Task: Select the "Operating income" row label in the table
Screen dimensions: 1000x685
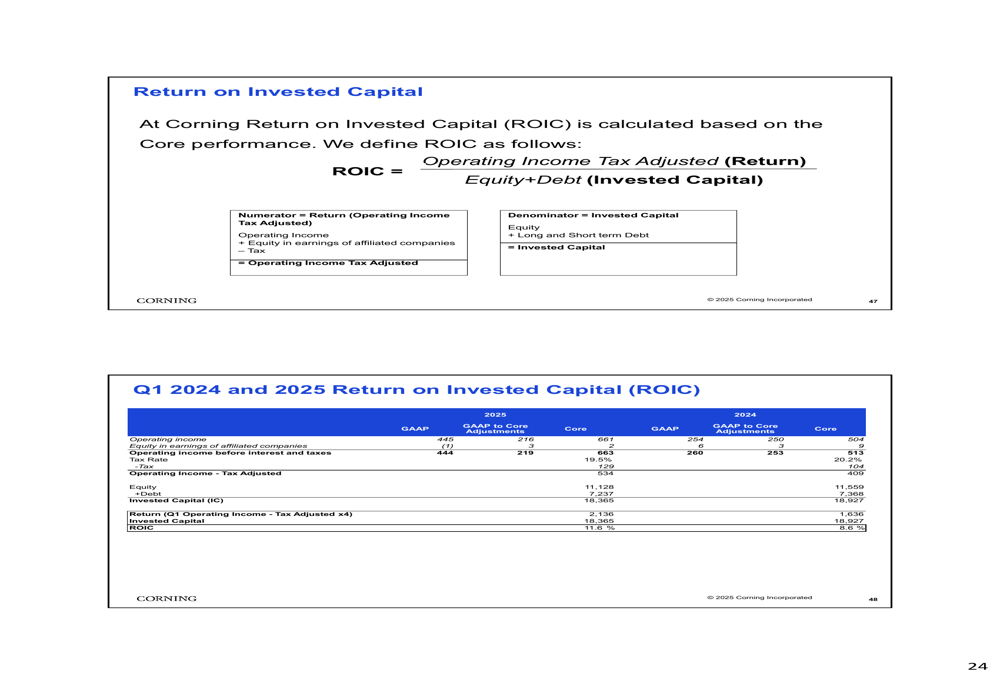Action: point(168,439)
